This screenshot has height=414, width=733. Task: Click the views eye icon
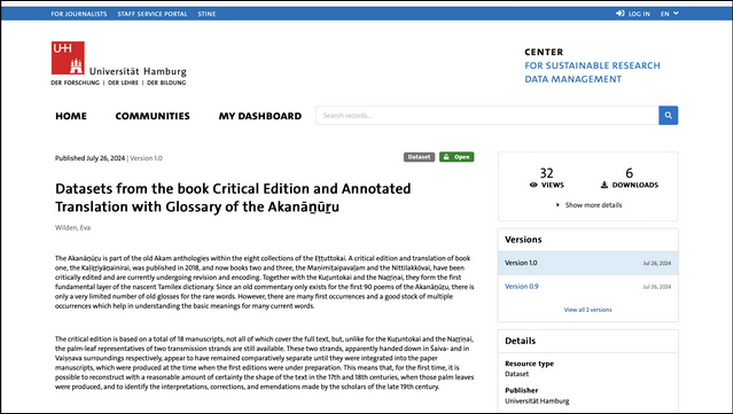tap(533, 185)
